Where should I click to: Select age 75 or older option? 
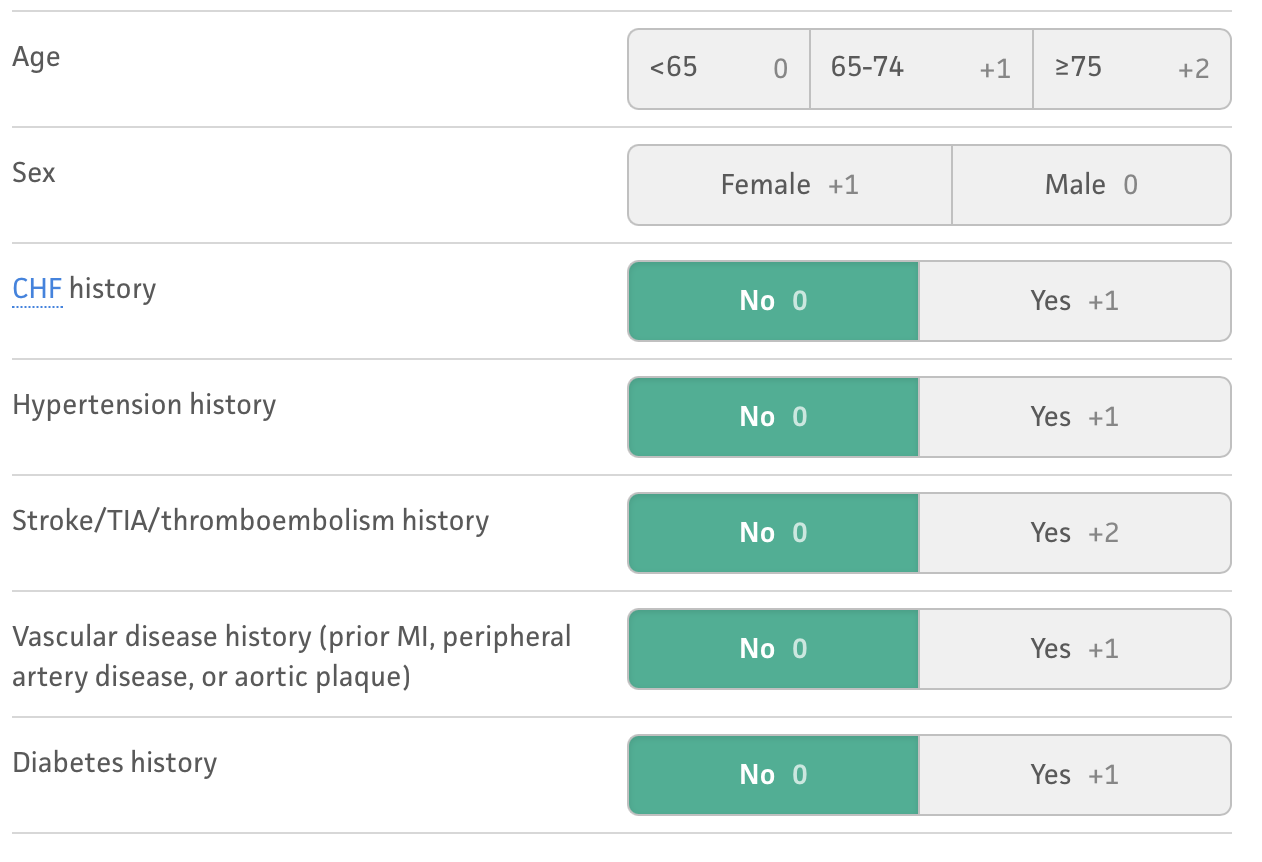pyautogui.click(x=1131, y=69)
